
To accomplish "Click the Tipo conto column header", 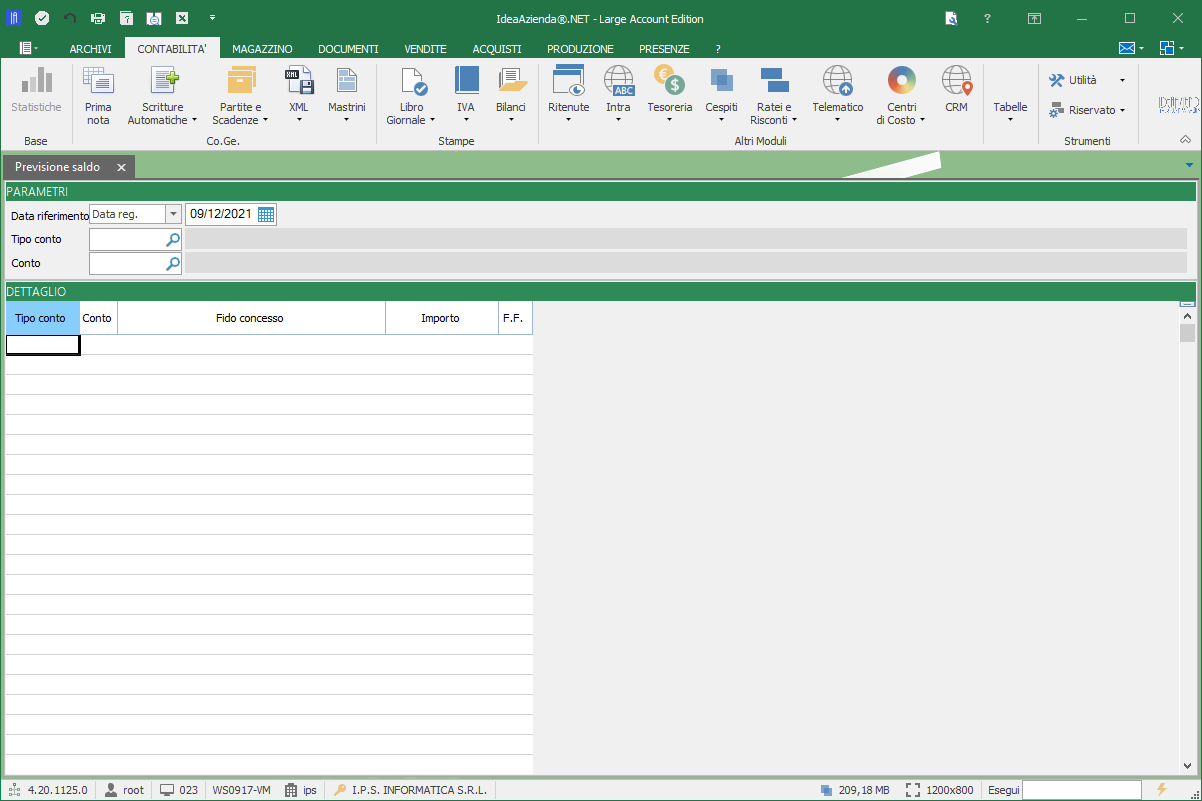I will [x=42, y=318].
